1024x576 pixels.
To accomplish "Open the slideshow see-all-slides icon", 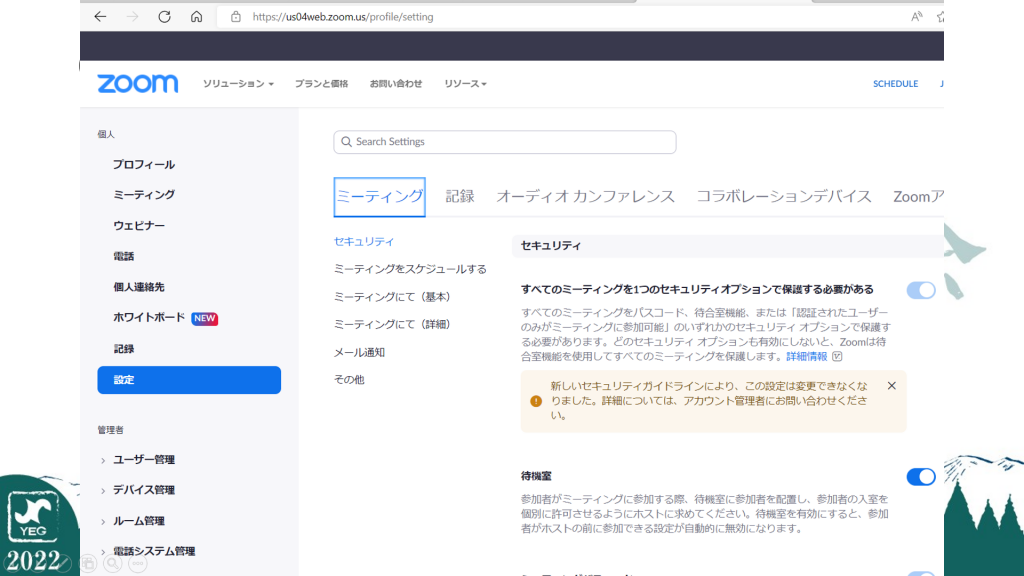I will 88,563.
